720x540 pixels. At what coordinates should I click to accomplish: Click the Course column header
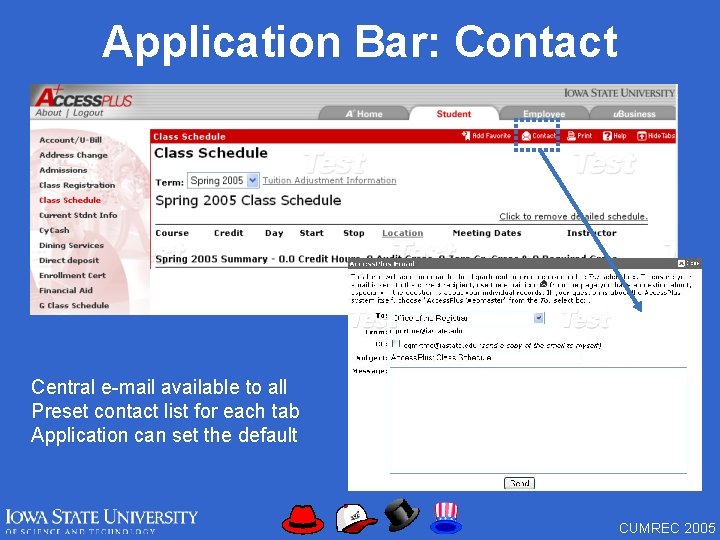coord(172,233)
